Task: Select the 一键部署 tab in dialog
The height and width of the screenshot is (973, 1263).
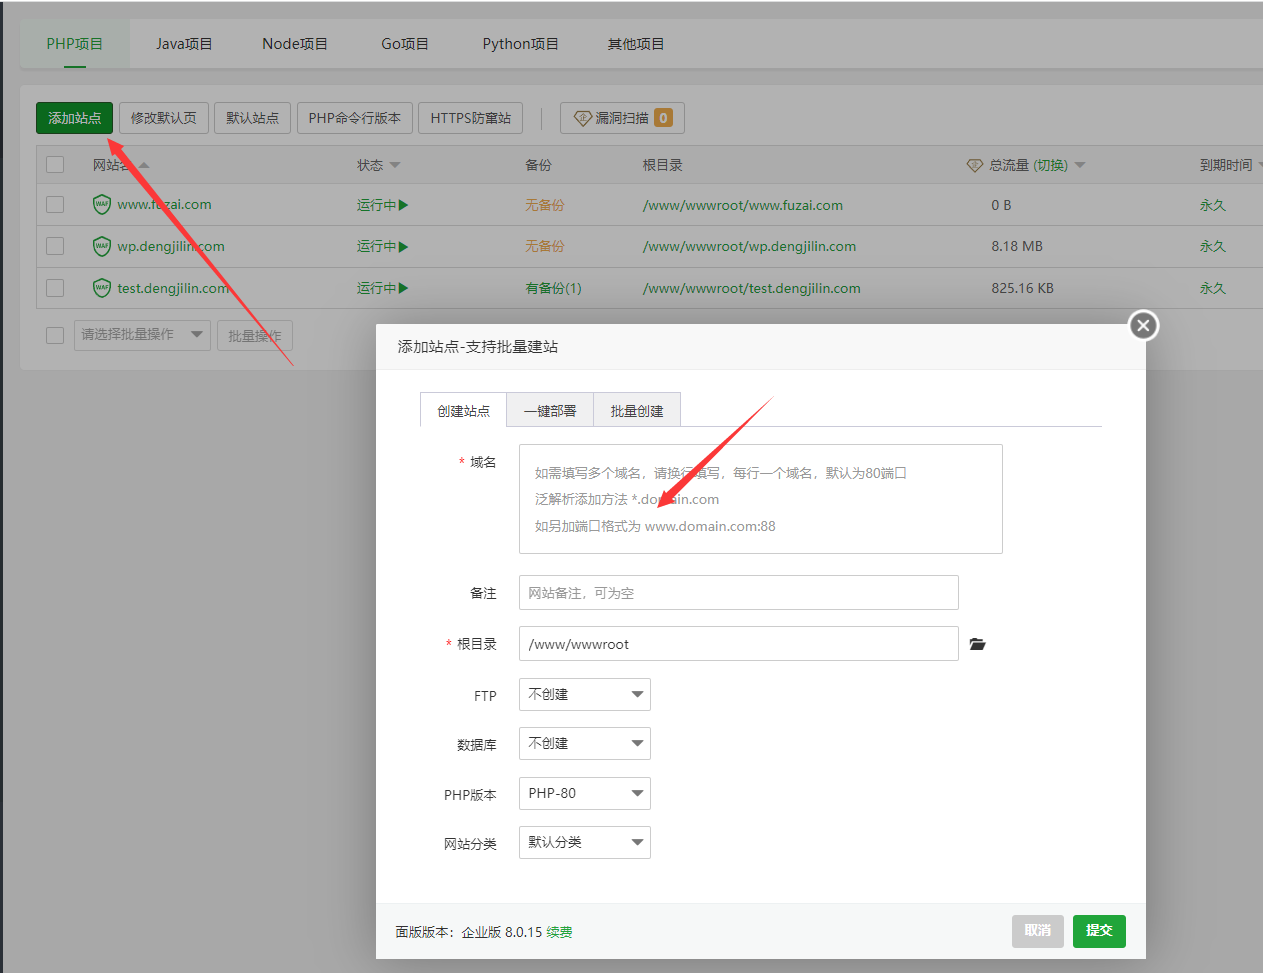Action: (550, 410)
